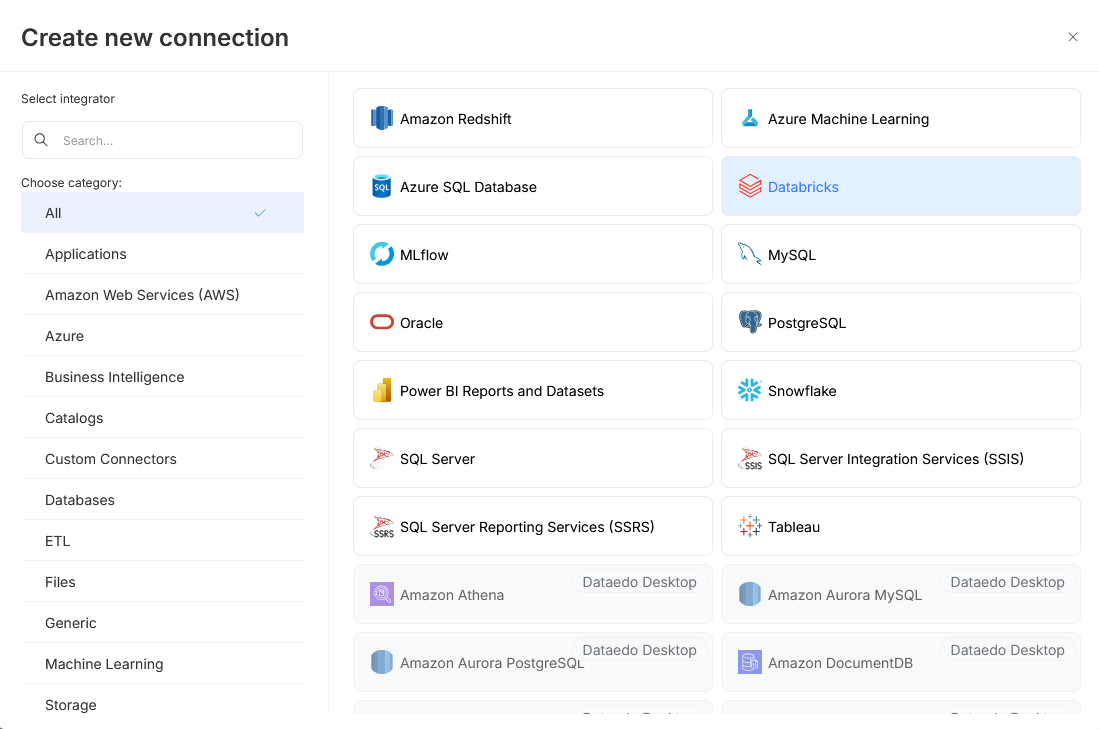The height and width of the screenshot is (729, 1099).
Task: Click the Azure SQL Database connector
Action: point(532,187)
